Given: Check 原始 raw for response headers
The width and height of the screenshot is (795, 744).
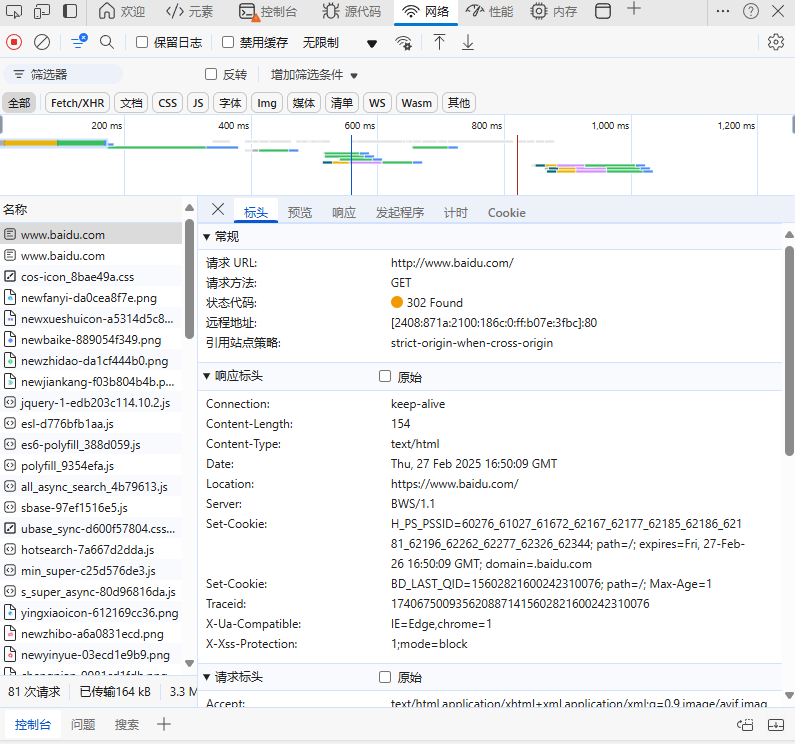Looking at the screenshot, I should pos(385,376).
